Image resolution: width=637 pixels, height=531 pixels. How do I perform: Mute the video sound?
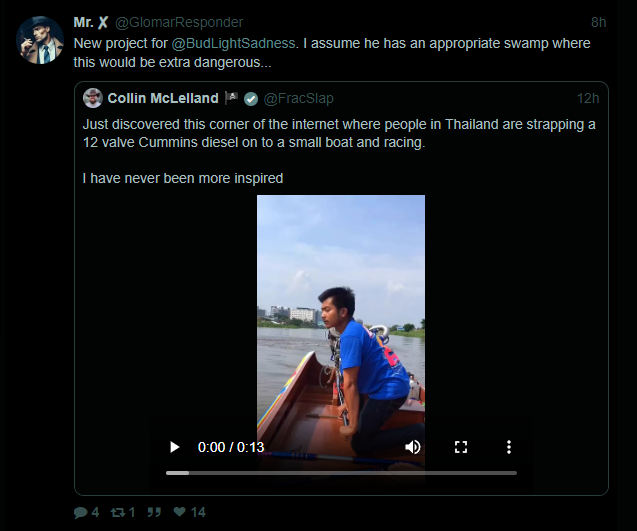pyautogui.click(x=413, y=447)
